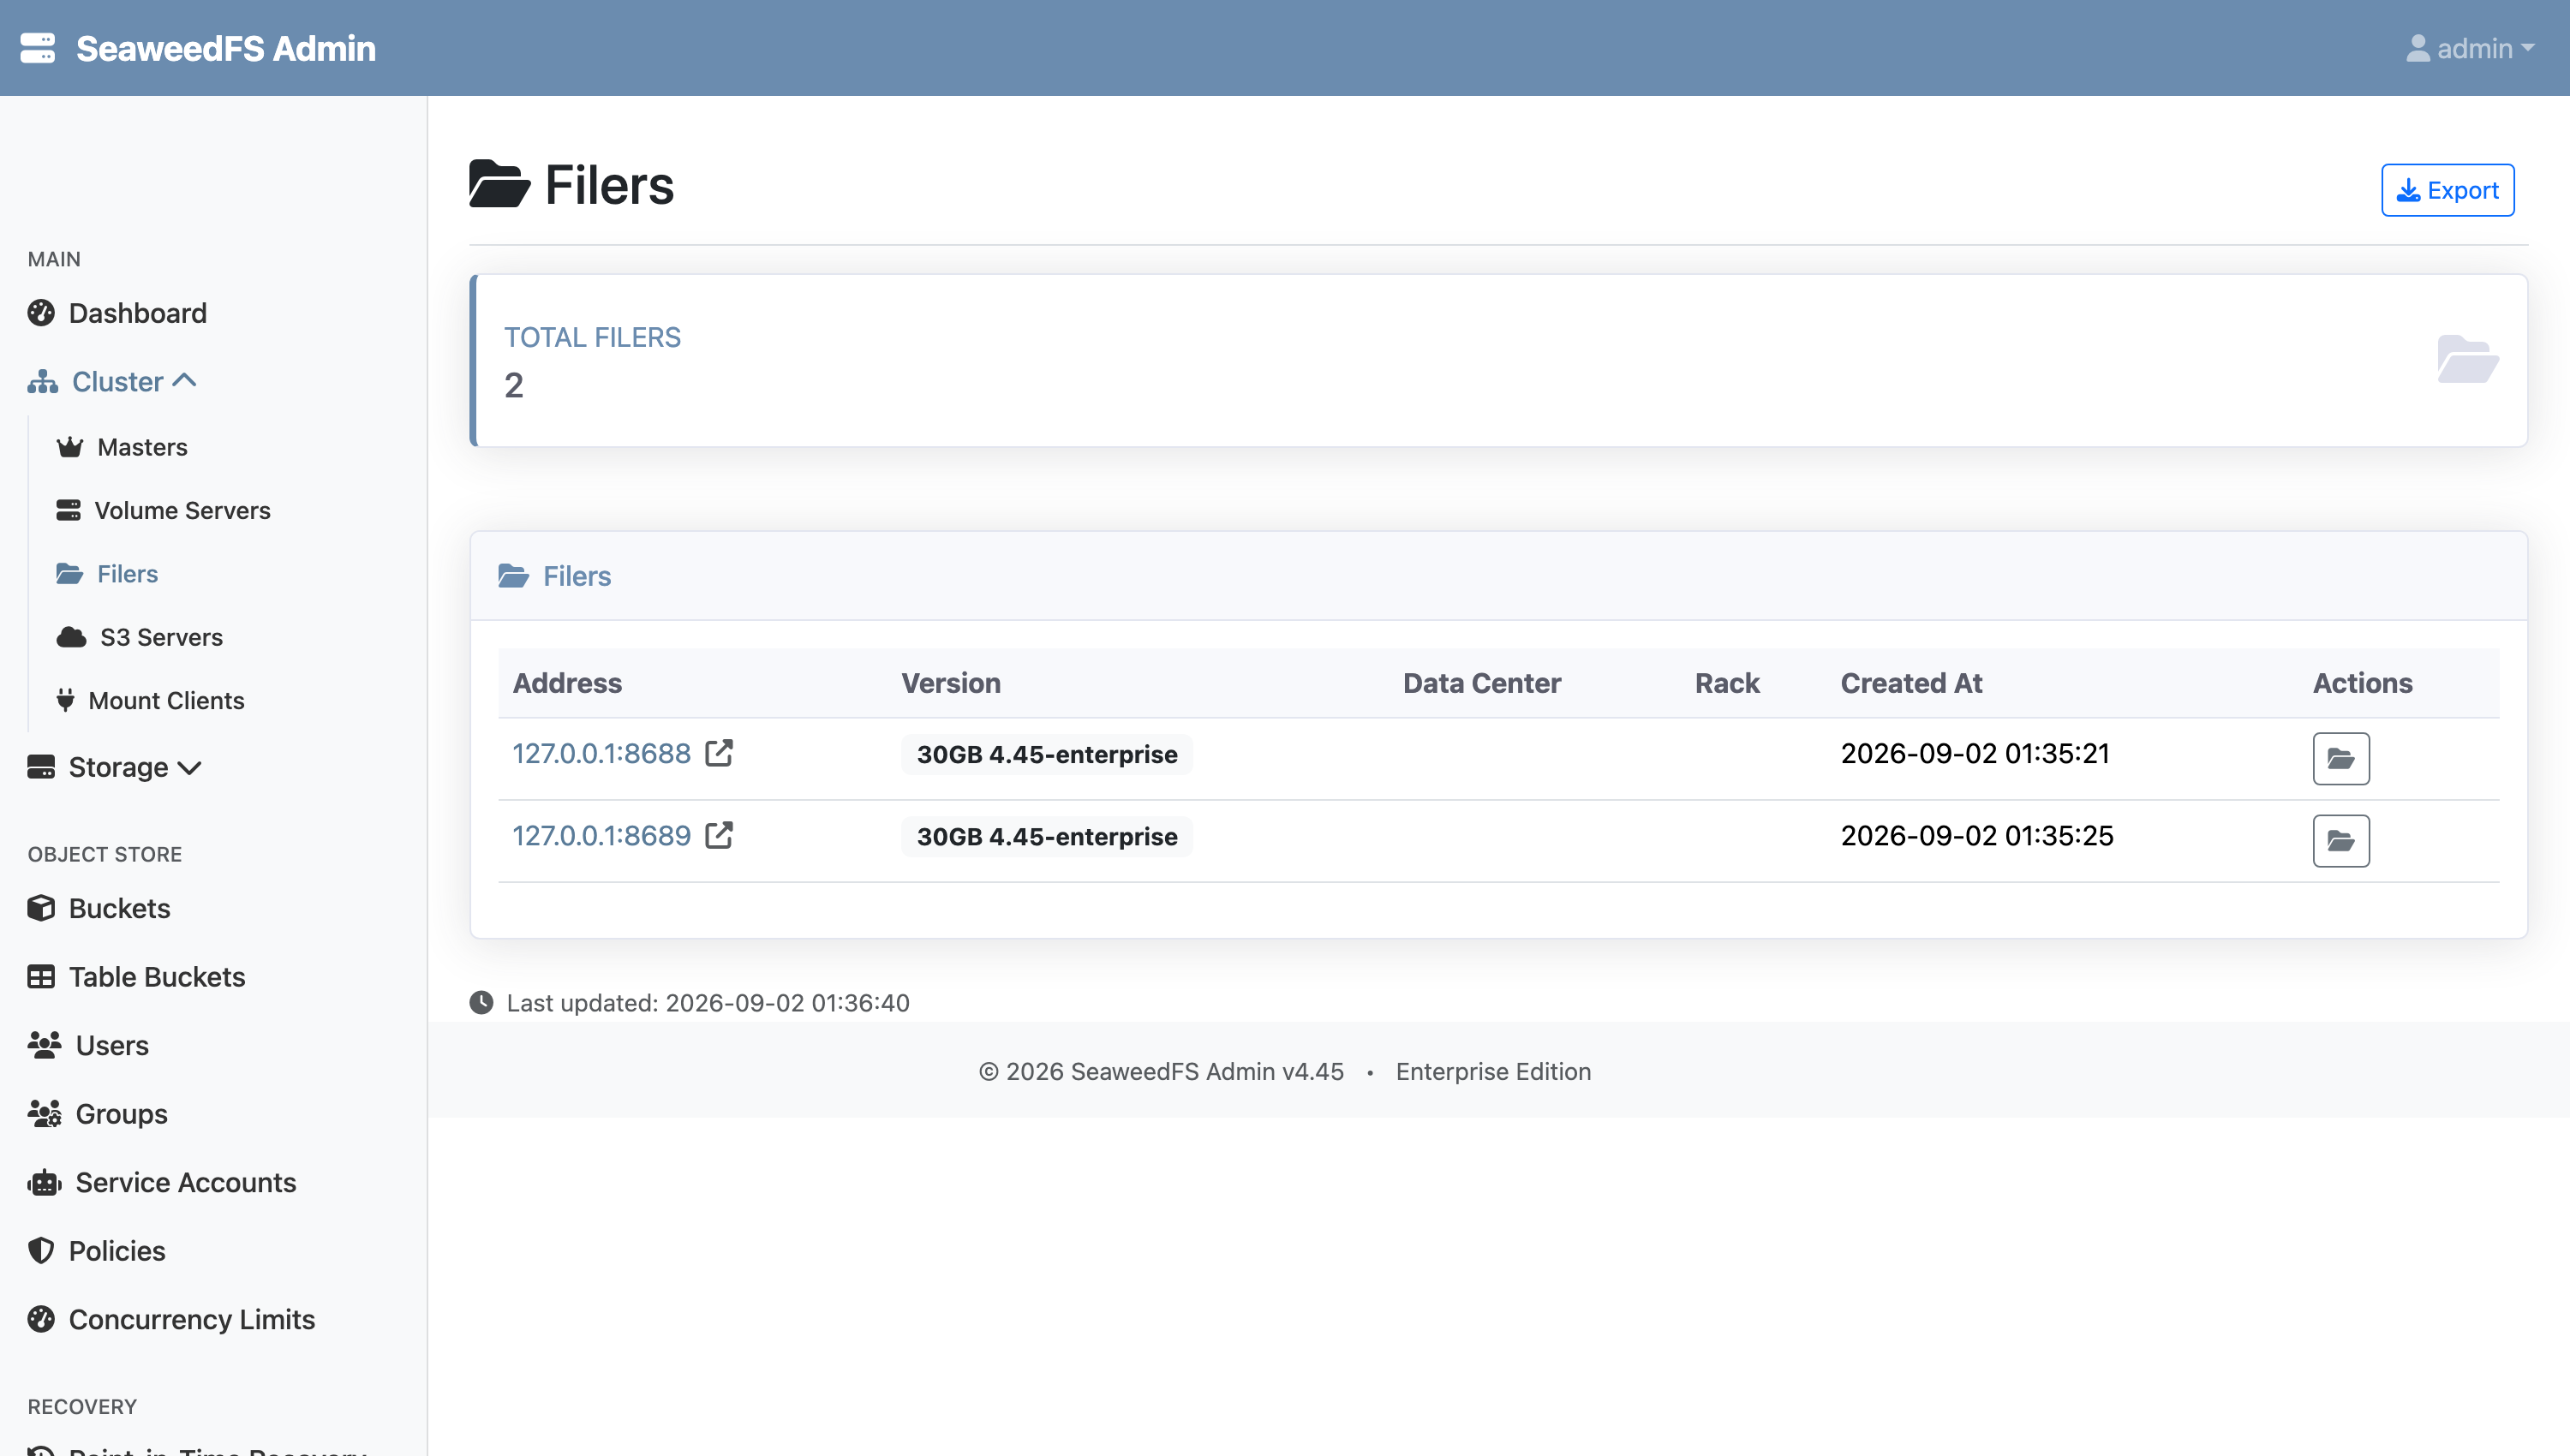Viewport: 2570px width, 1456px height.
Task: Click external link icon beside 127.0.0.1:8689
Action: point(719,835)
